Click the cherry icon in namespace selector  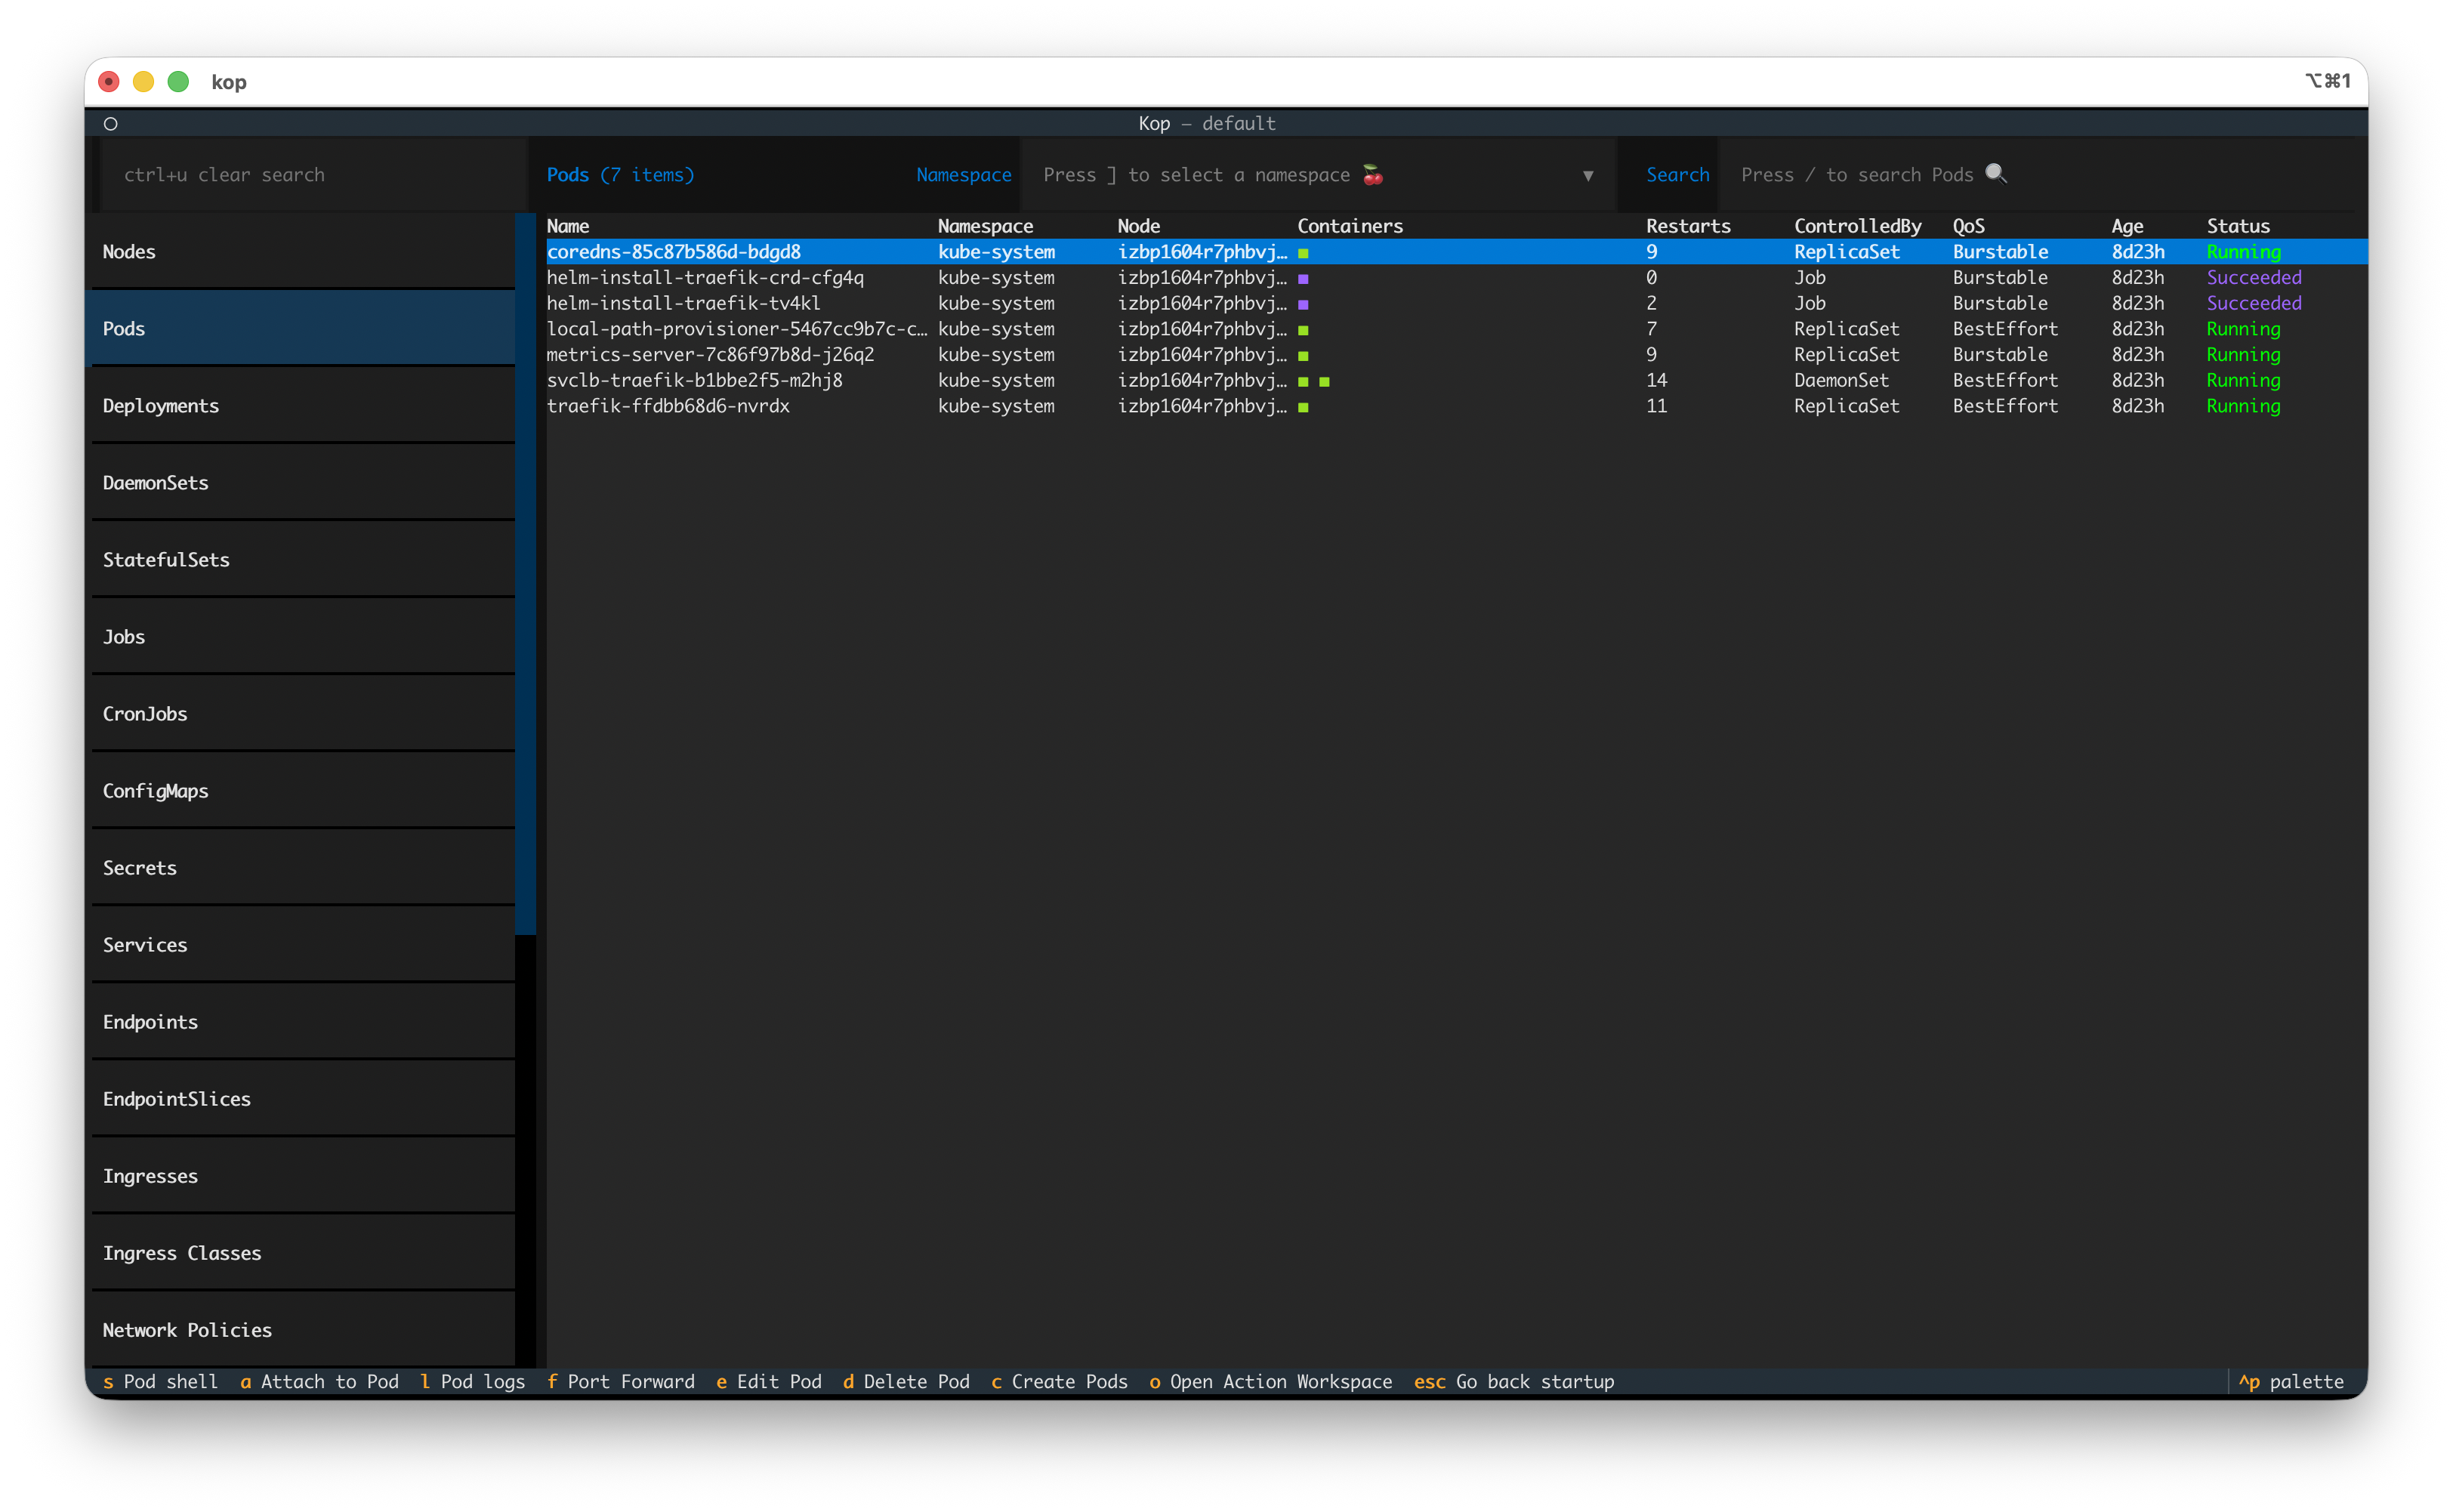(1373, 175)
